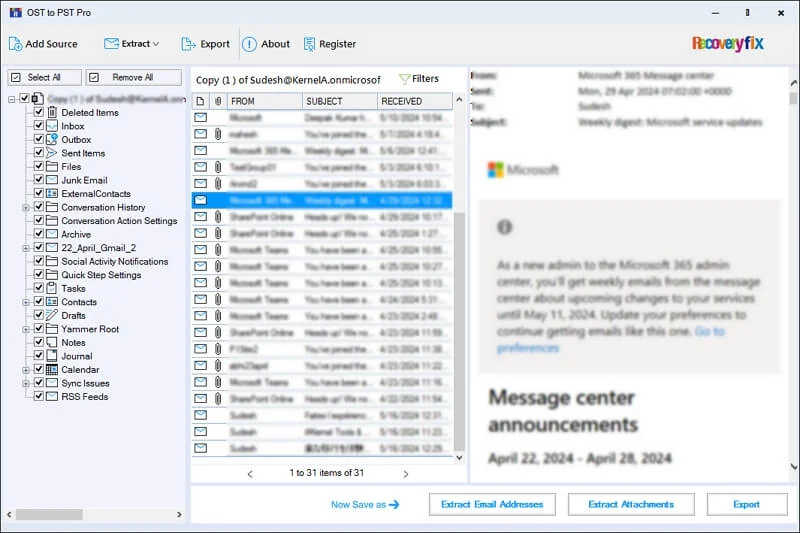Image resolution: width=800 pixels, height=533 pixels.
Task: Go to the previous page of items
Action: (250, 474)
